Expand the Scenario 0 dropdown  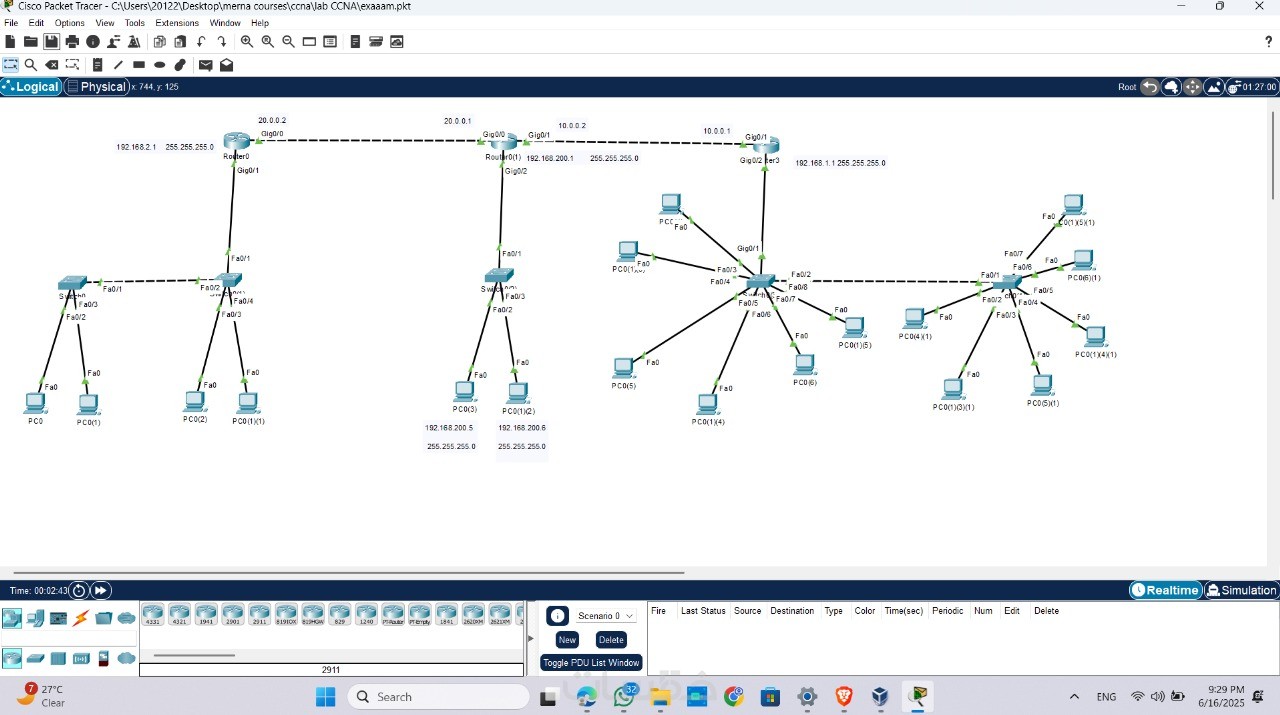coord(606,616)
